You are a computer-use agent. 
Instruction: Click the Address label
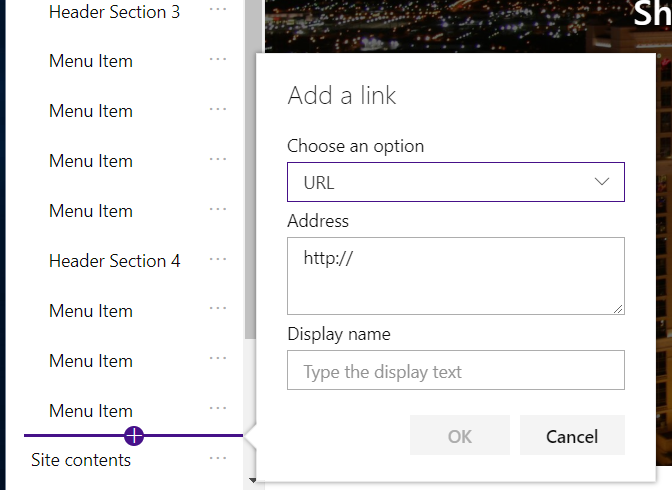318,221
